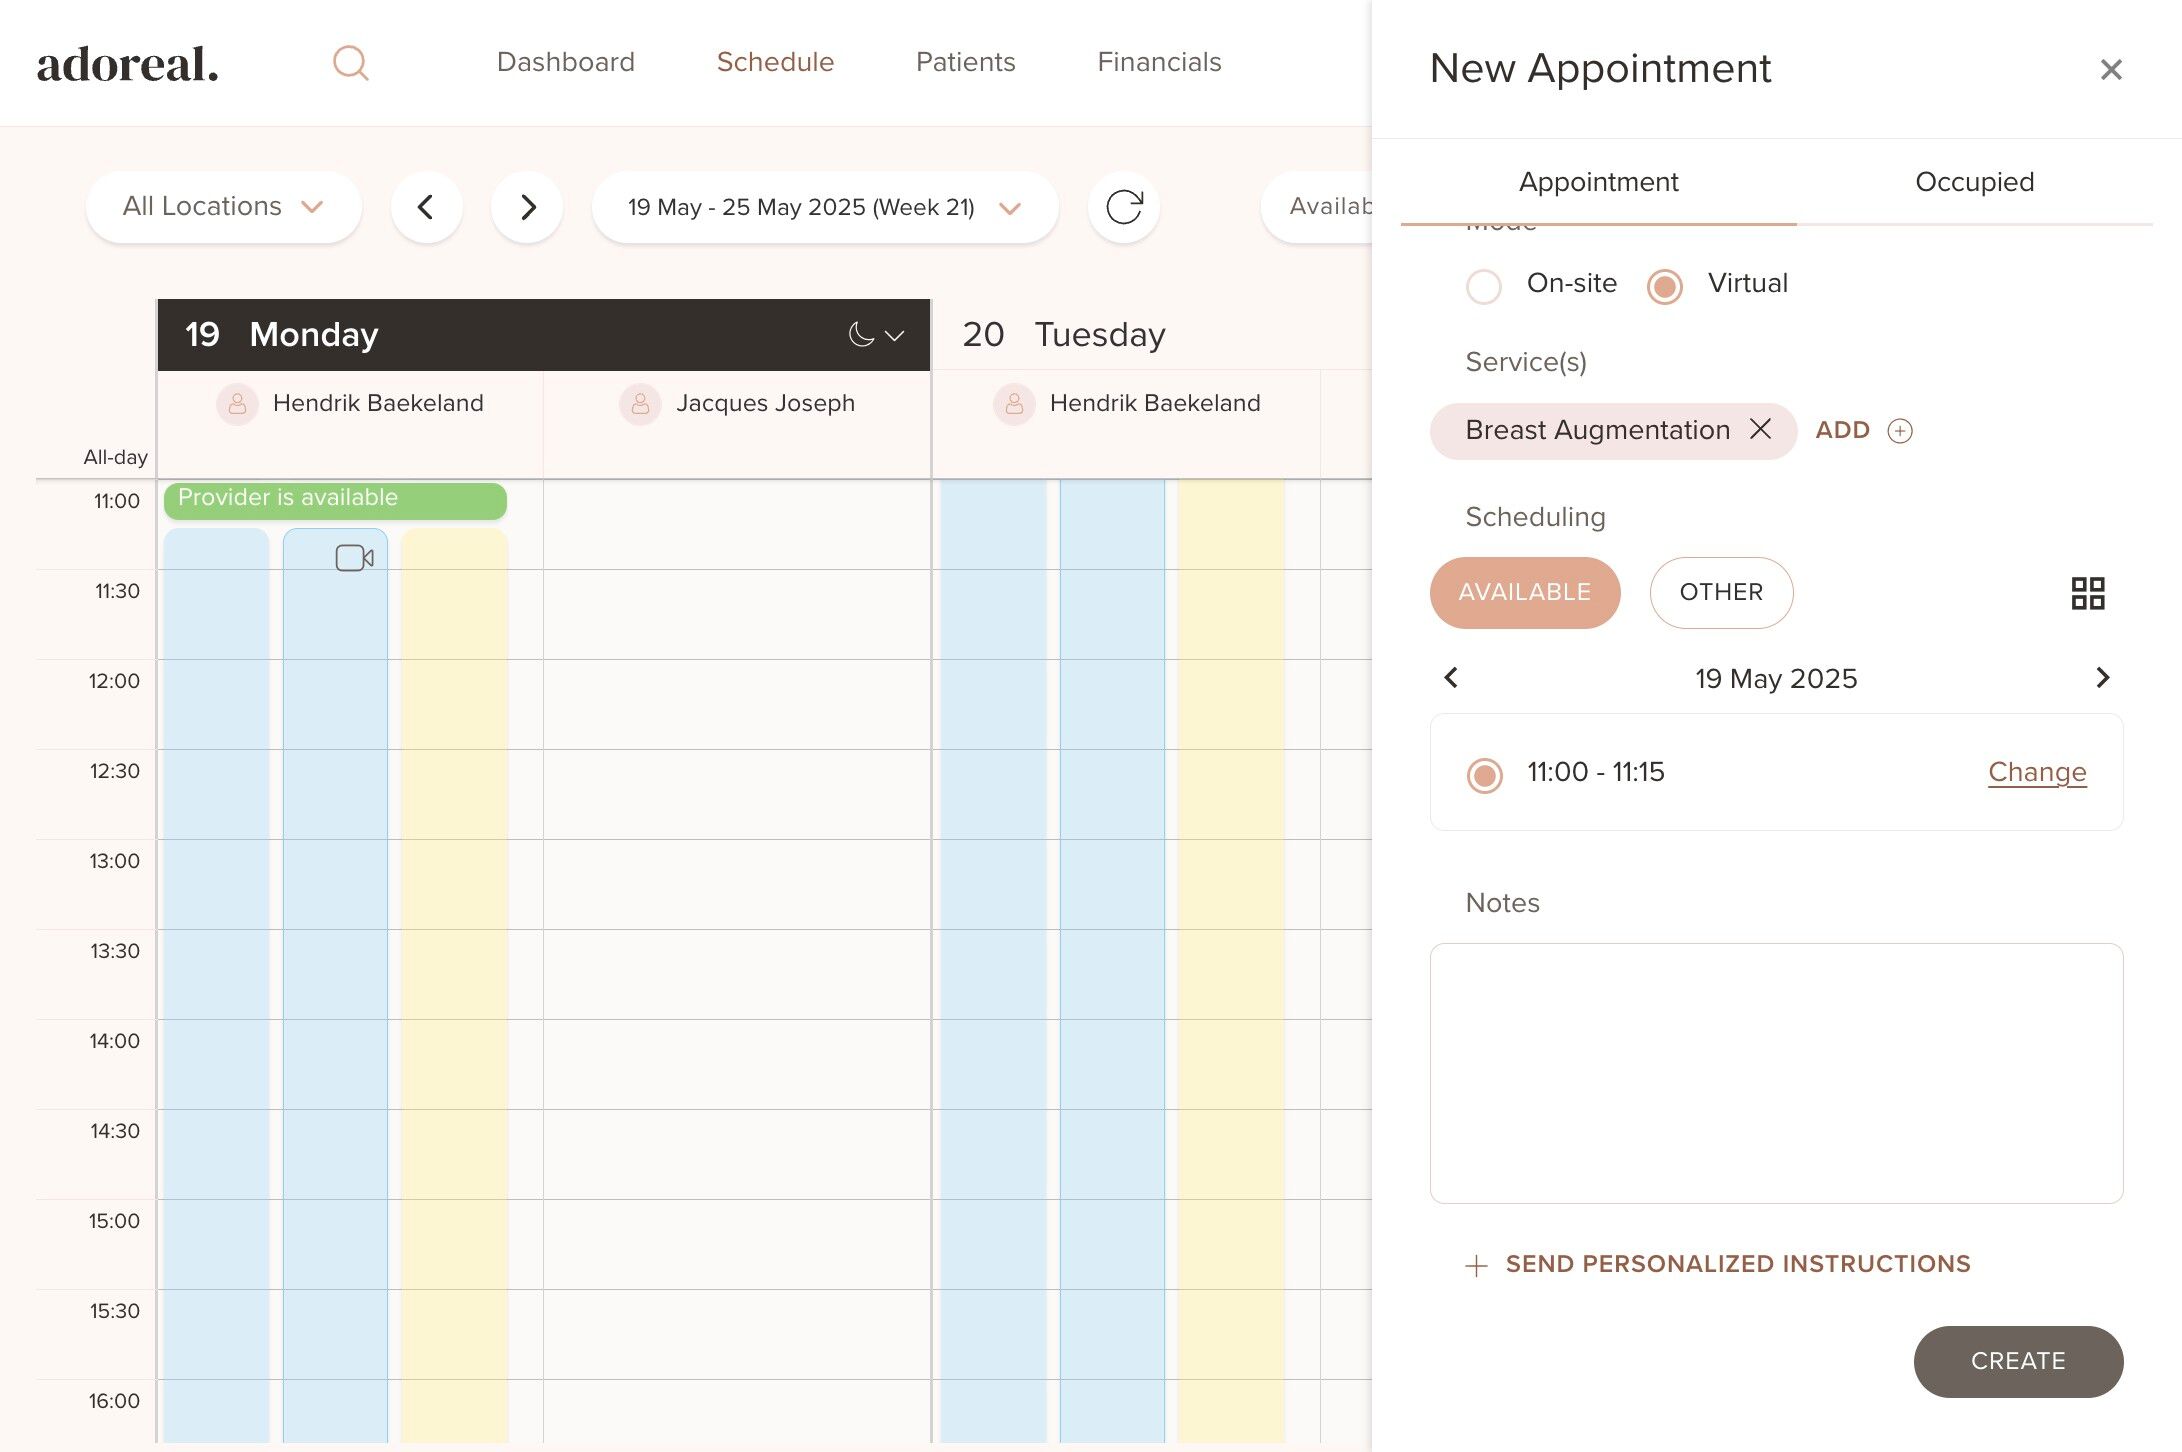Screen dimensions: 2182x1452
Task: Select the On-site mode radio button
Action: pos(1483,286)
